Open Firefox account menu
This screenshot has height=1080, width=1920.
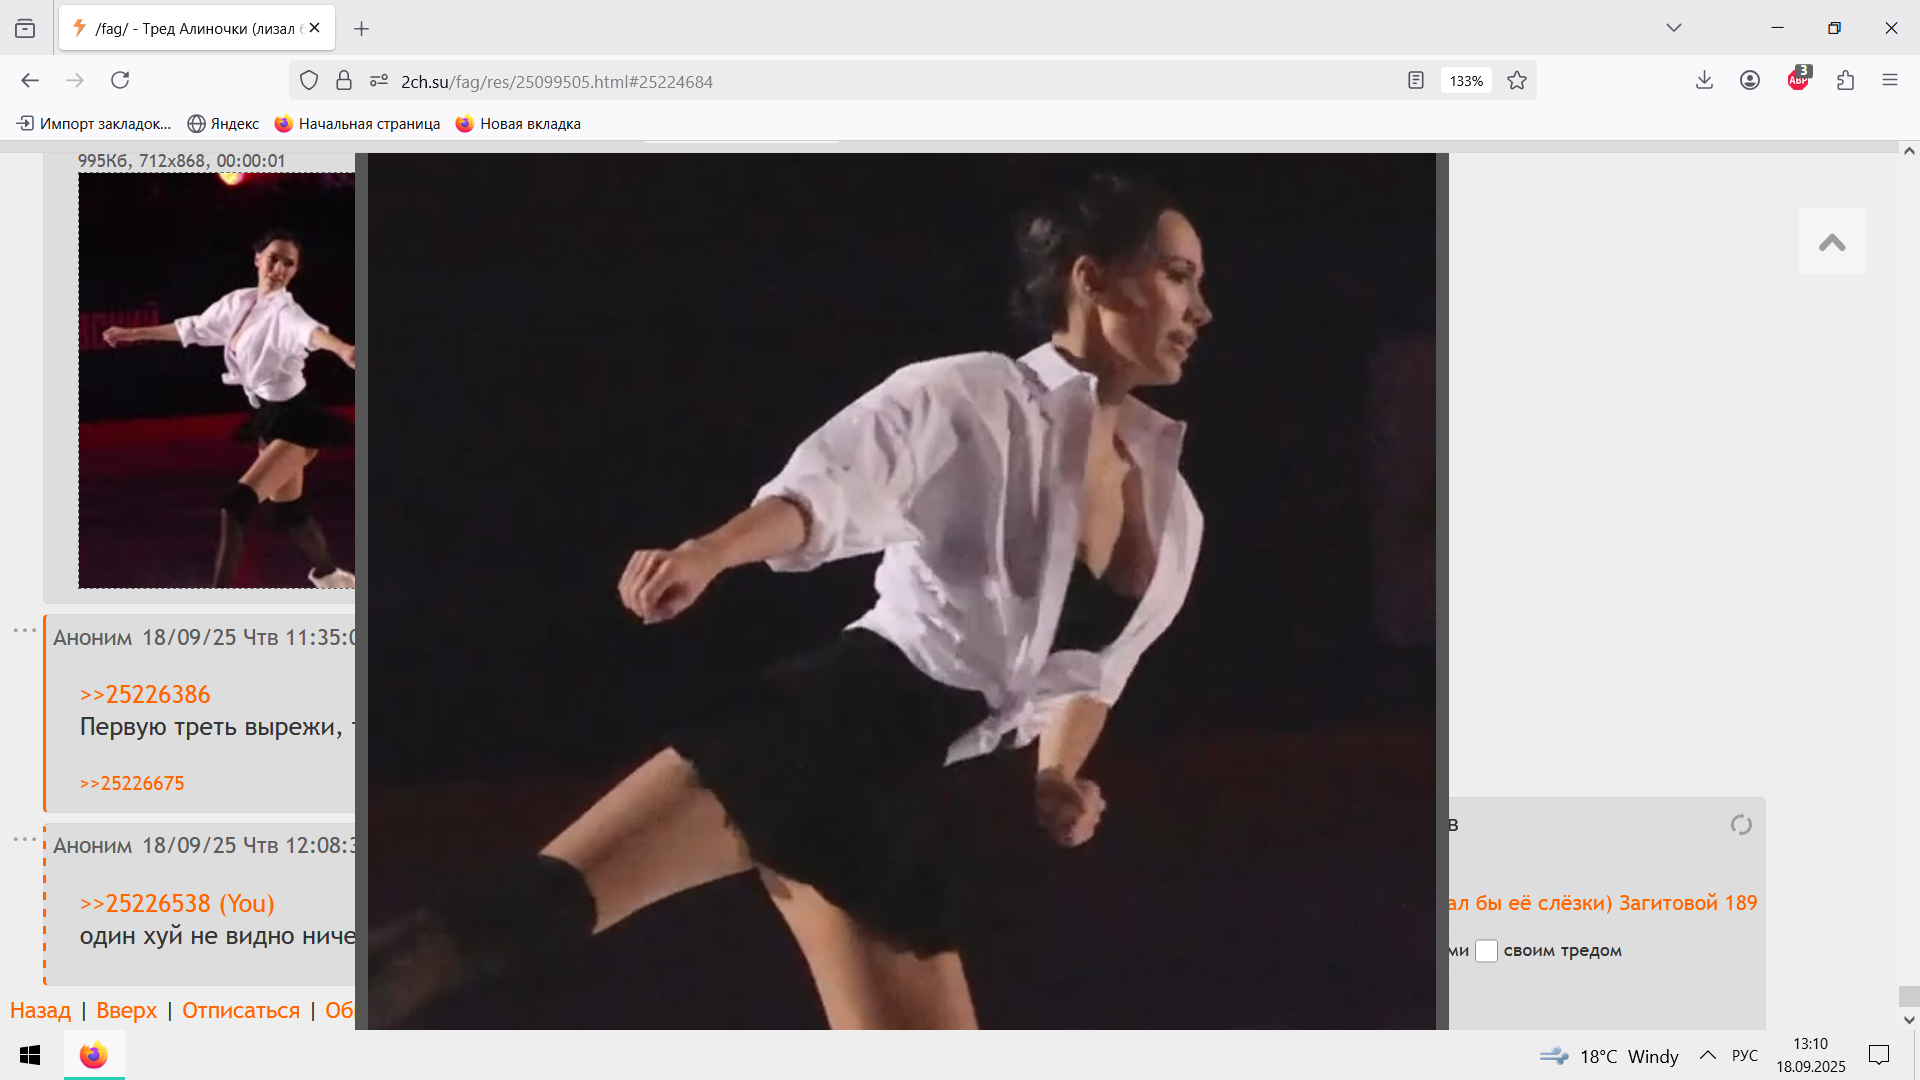coord(1749,80)
